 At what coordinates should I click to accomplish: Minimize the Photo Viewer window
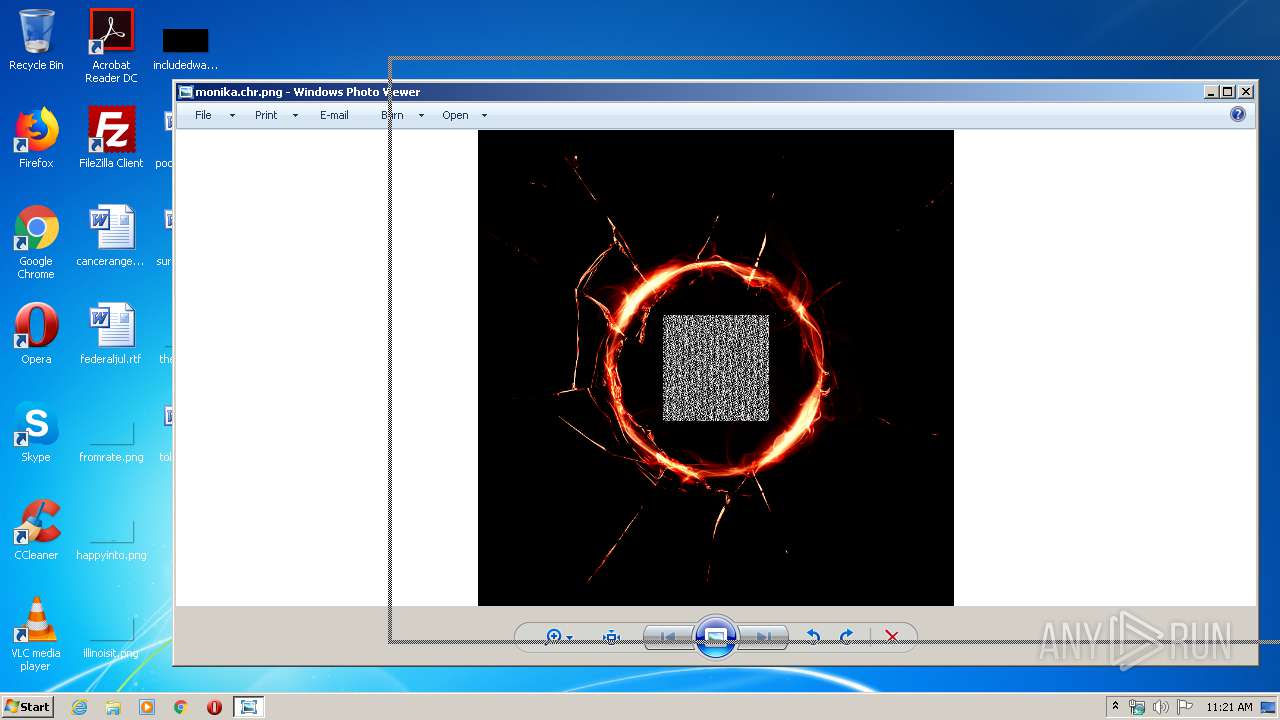[1211, 91]
